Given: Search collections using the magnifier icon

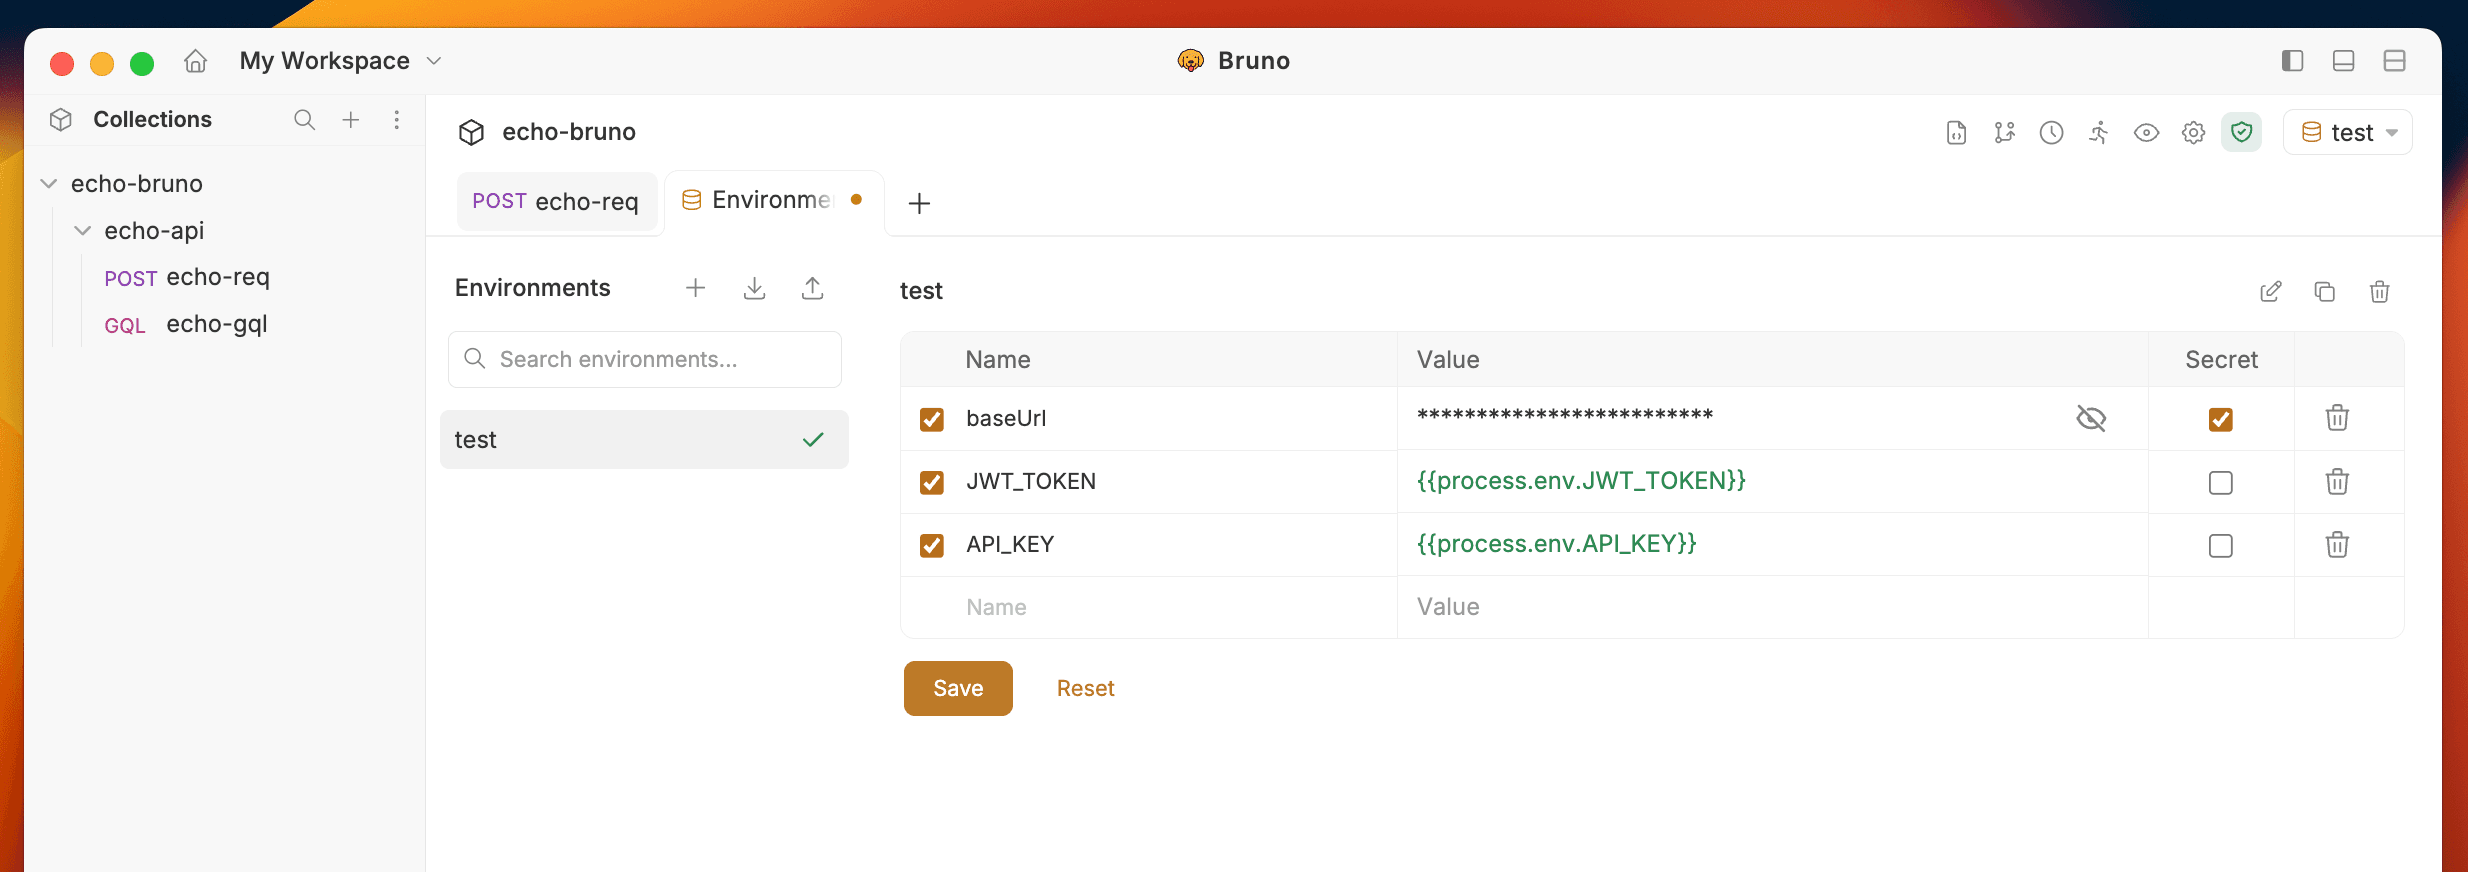Looking at the screenshot, I should (304, 120).
